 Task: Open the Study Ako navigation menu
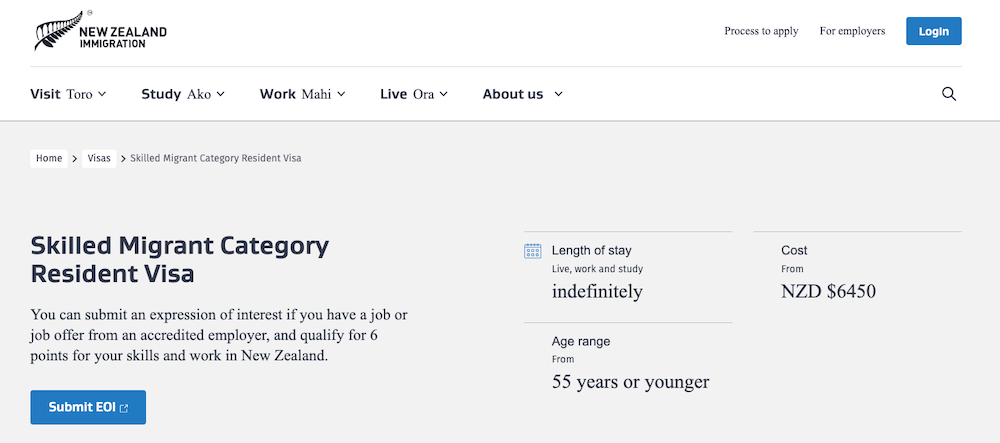click(183, 94)
